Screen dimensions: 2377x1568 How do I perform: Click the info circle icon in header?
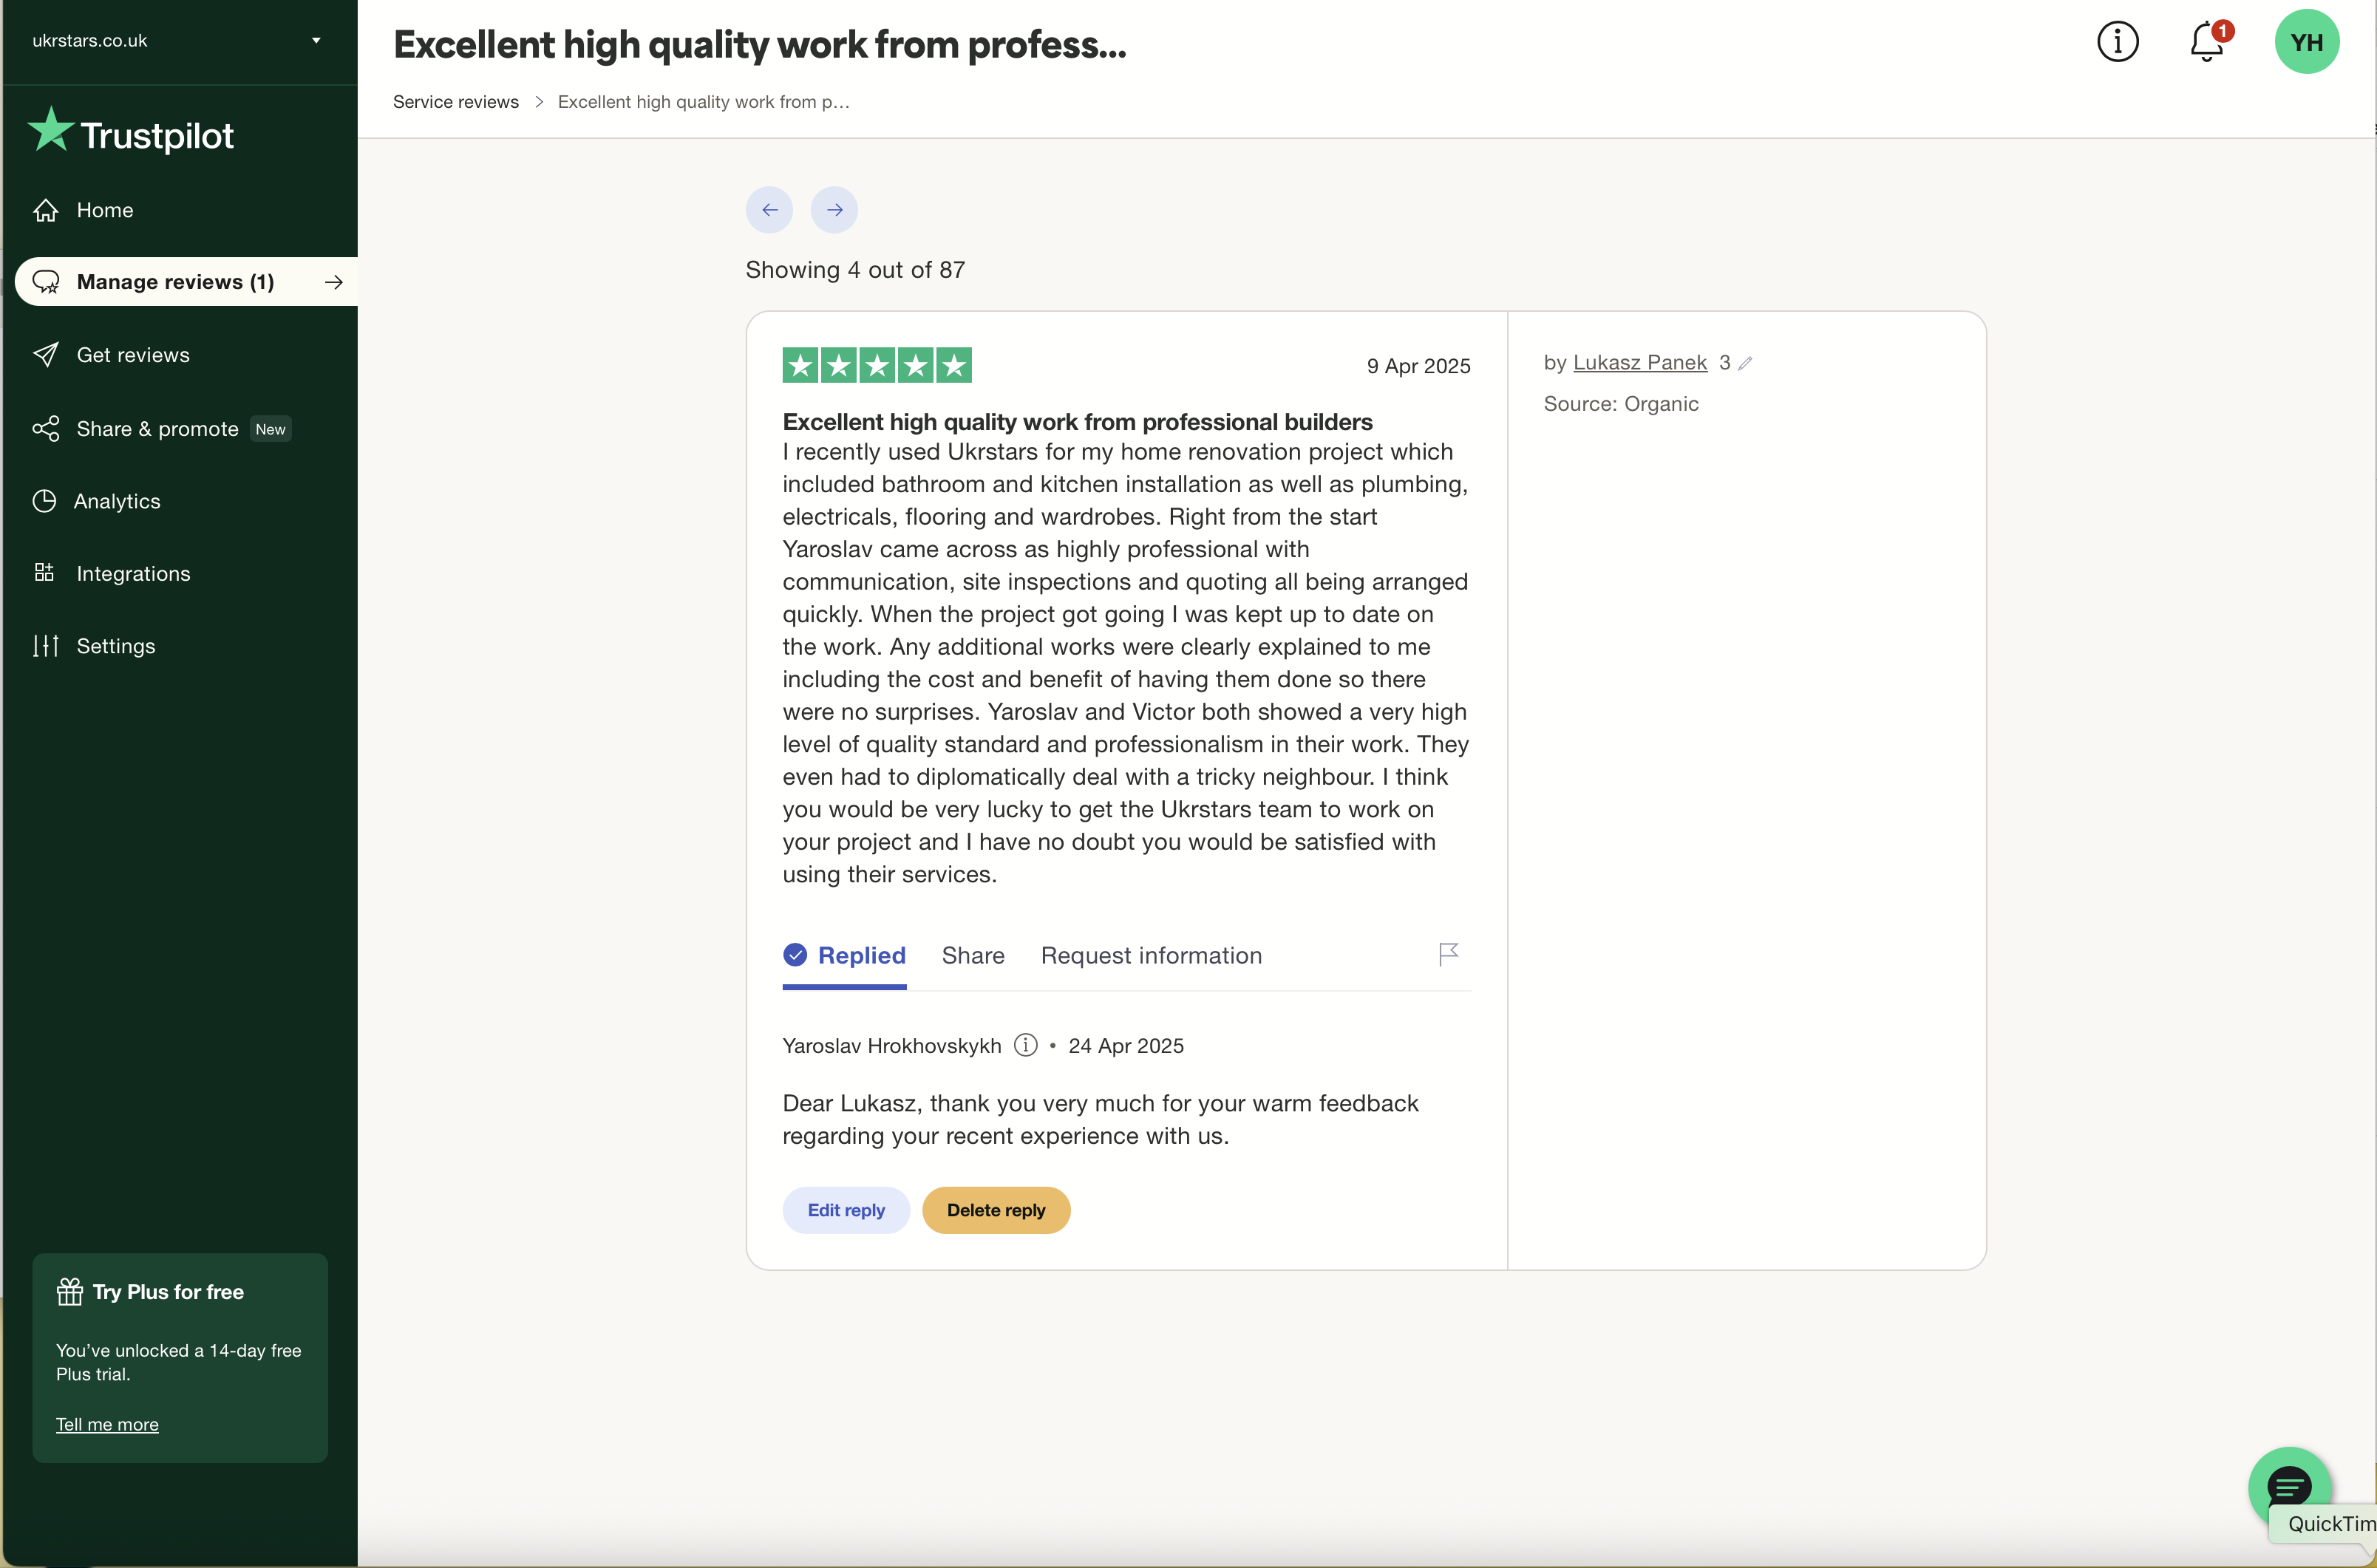point(2117,42)
